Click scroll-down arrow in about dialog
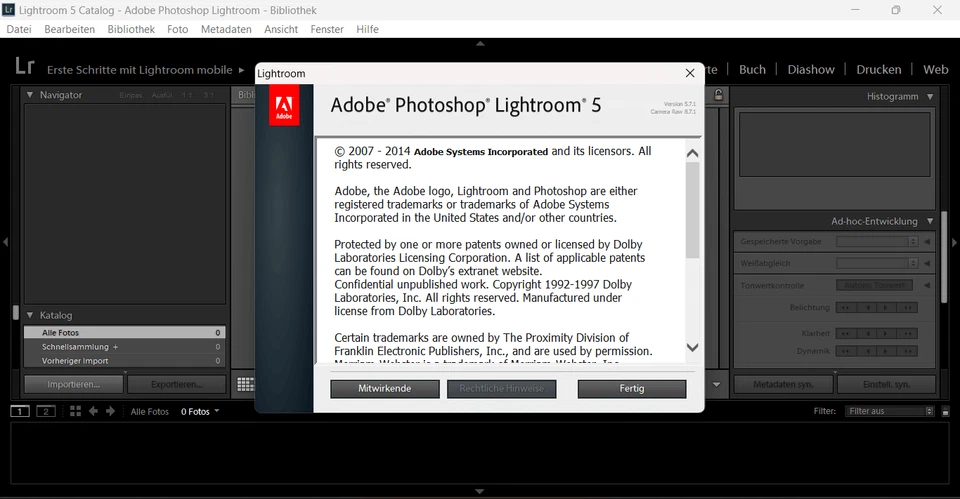 [692, 347]
